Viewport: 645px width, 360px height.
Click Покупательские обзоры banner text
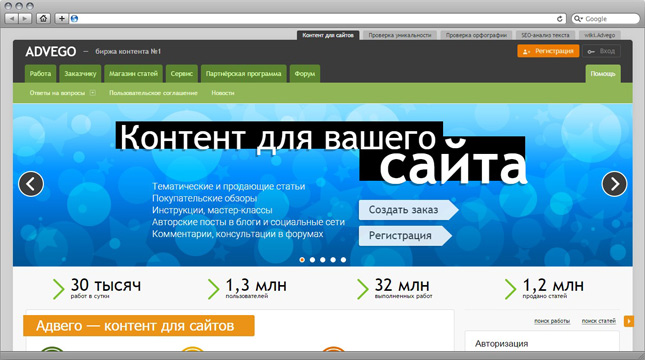tap(204, 198)
